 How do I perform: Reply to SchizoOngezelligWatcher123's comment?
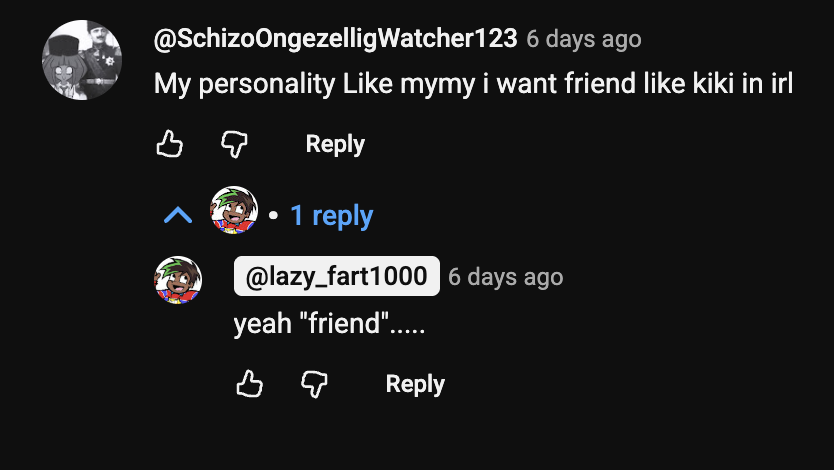tap(335, 144)
